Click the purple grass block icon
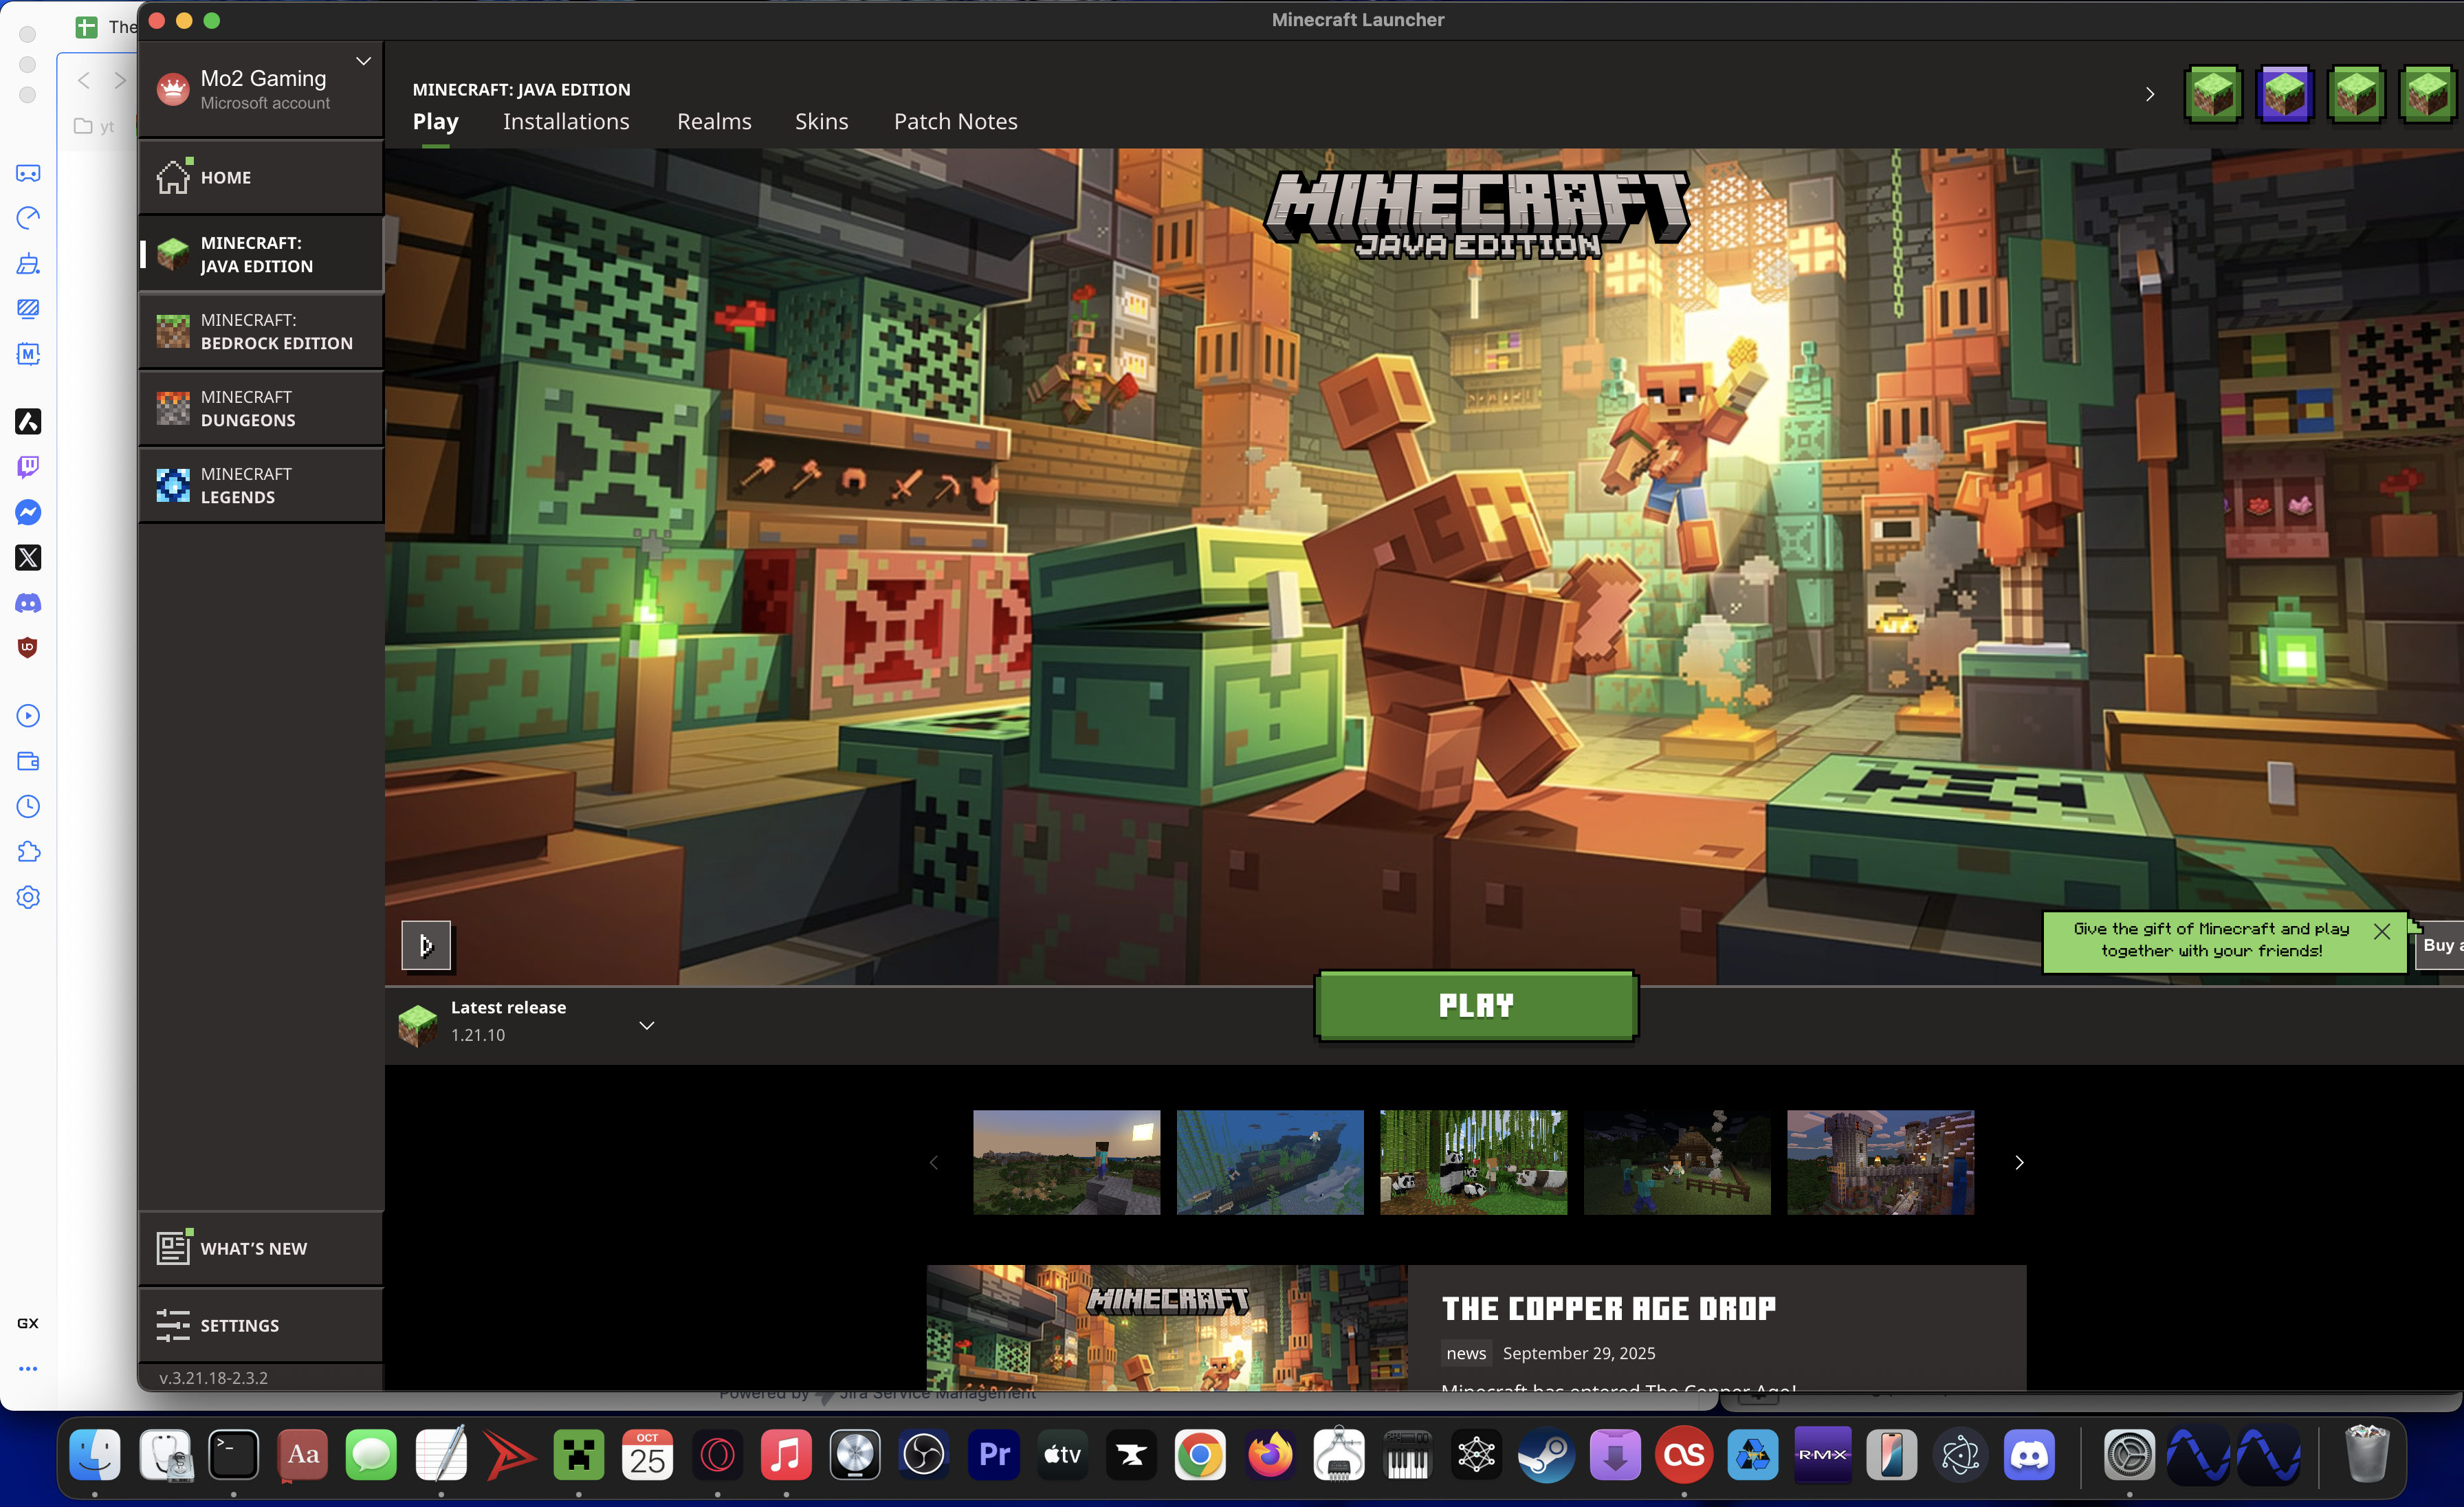The image size is (2464, 1507). coord(2284,95)
